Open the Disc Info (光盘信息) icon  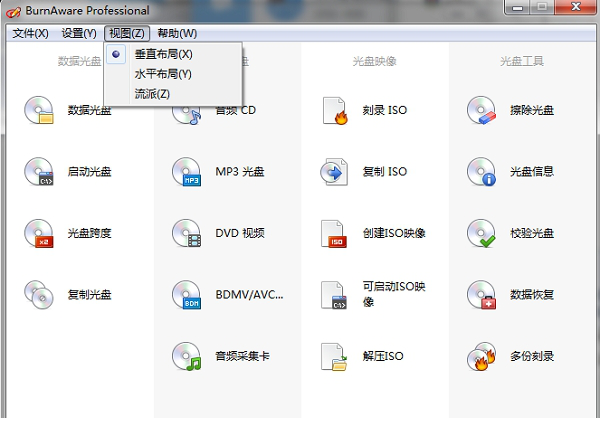481,171
